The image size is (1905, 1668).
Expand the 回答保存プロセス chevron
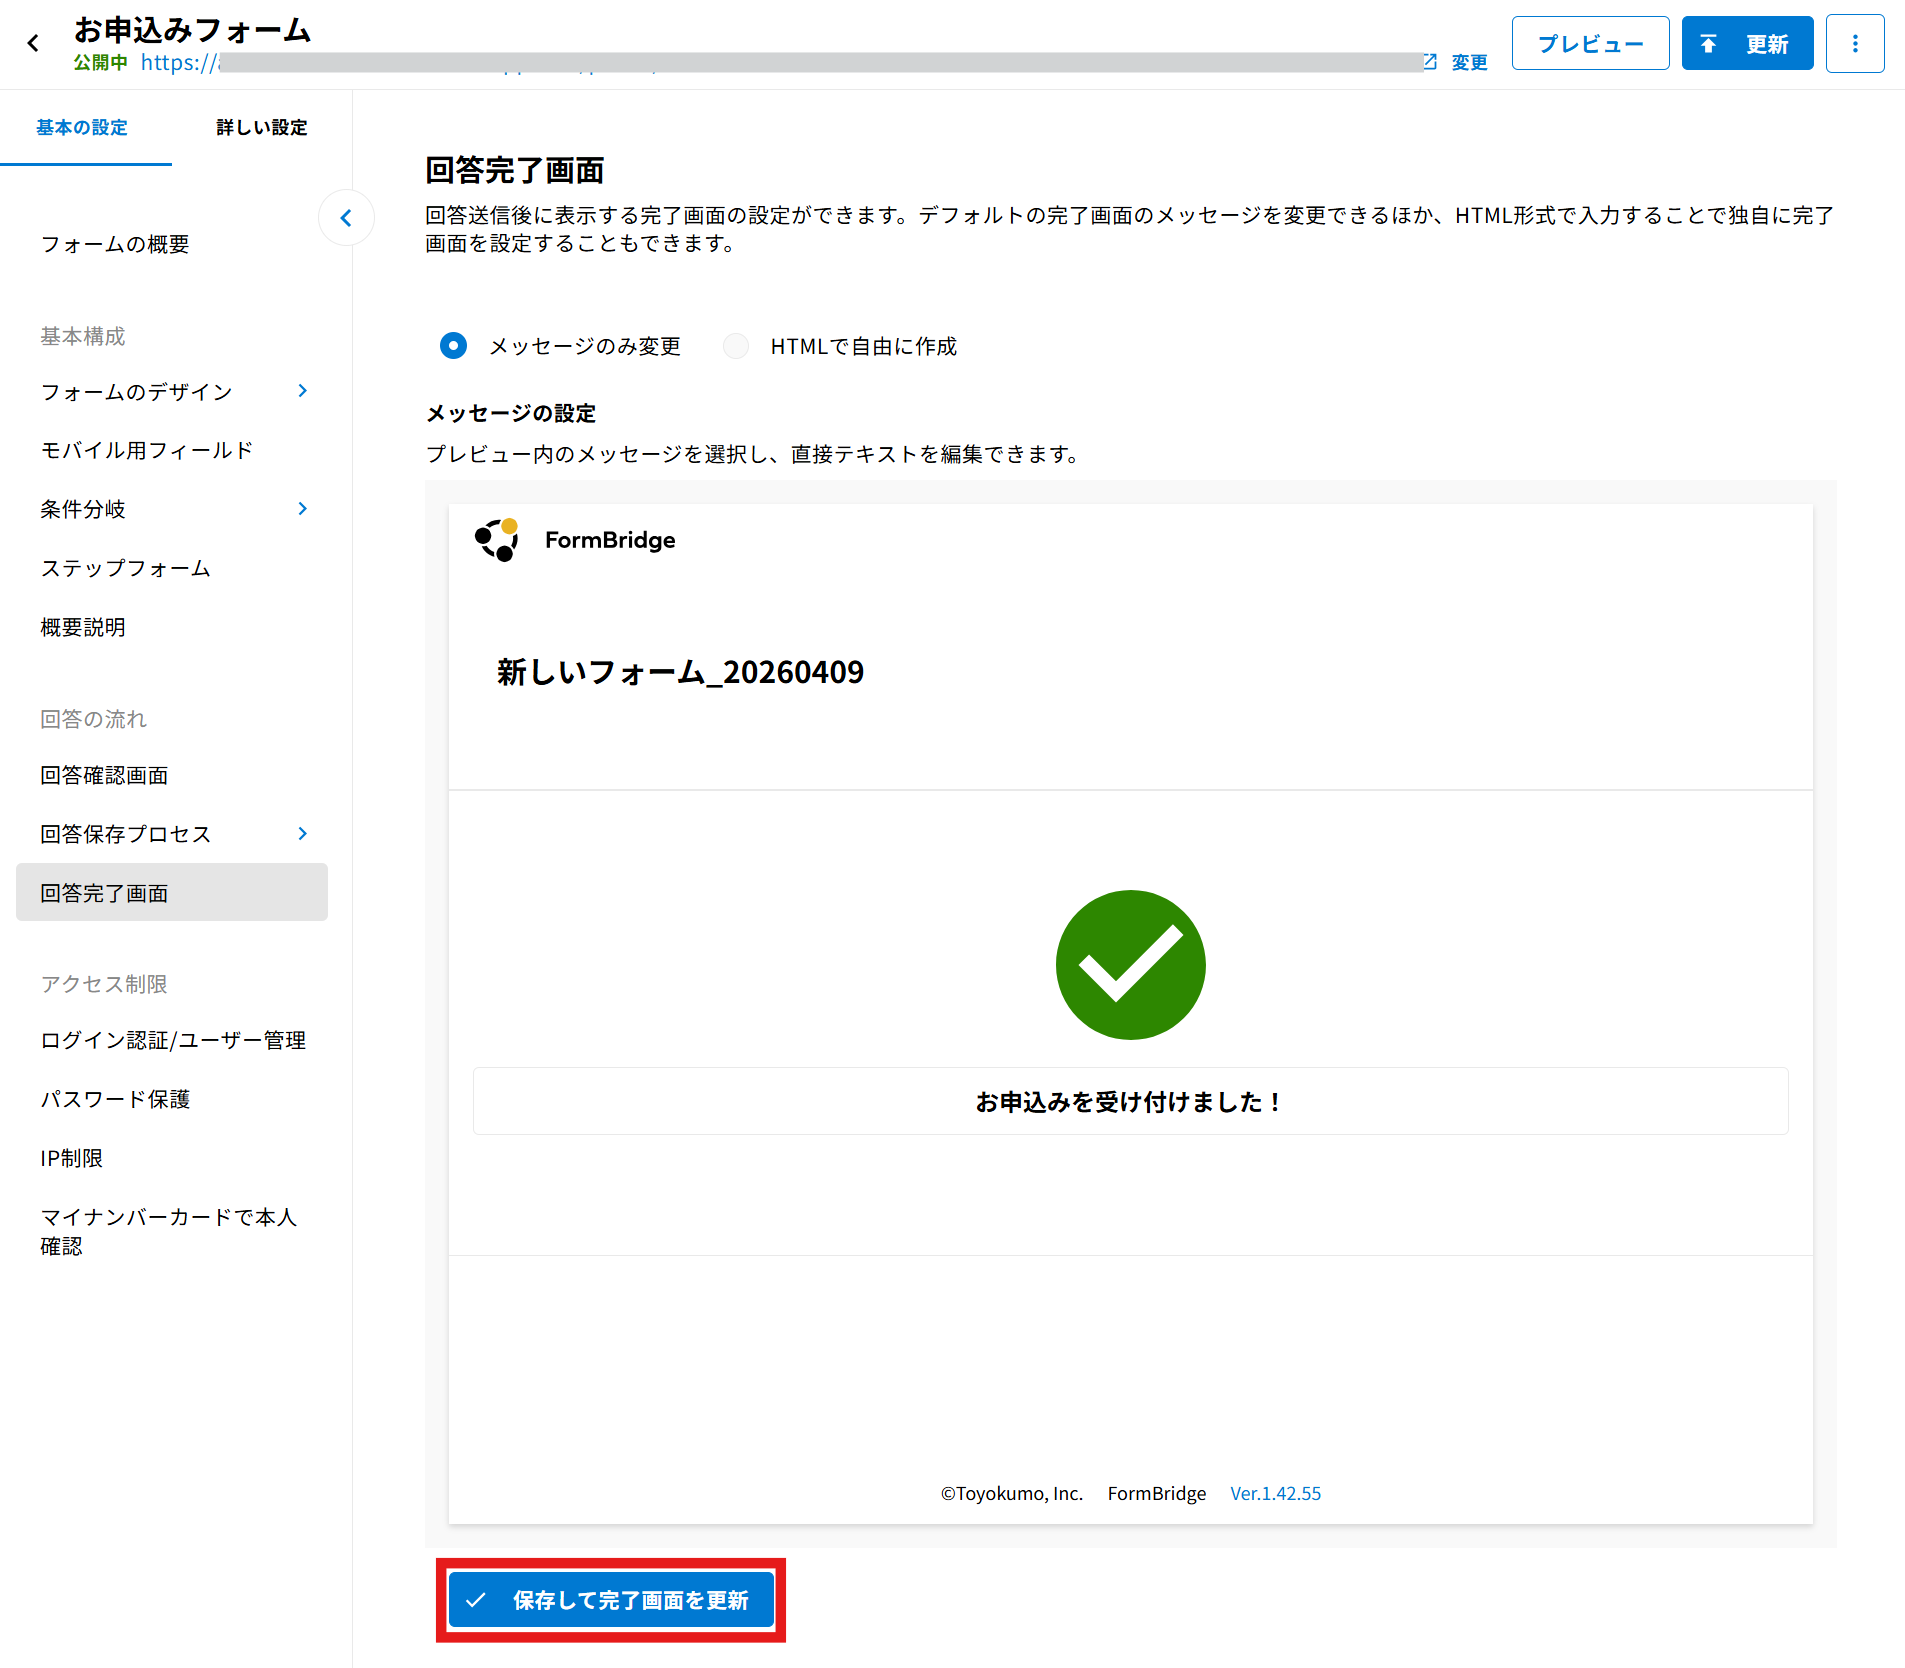coord(303,834)
